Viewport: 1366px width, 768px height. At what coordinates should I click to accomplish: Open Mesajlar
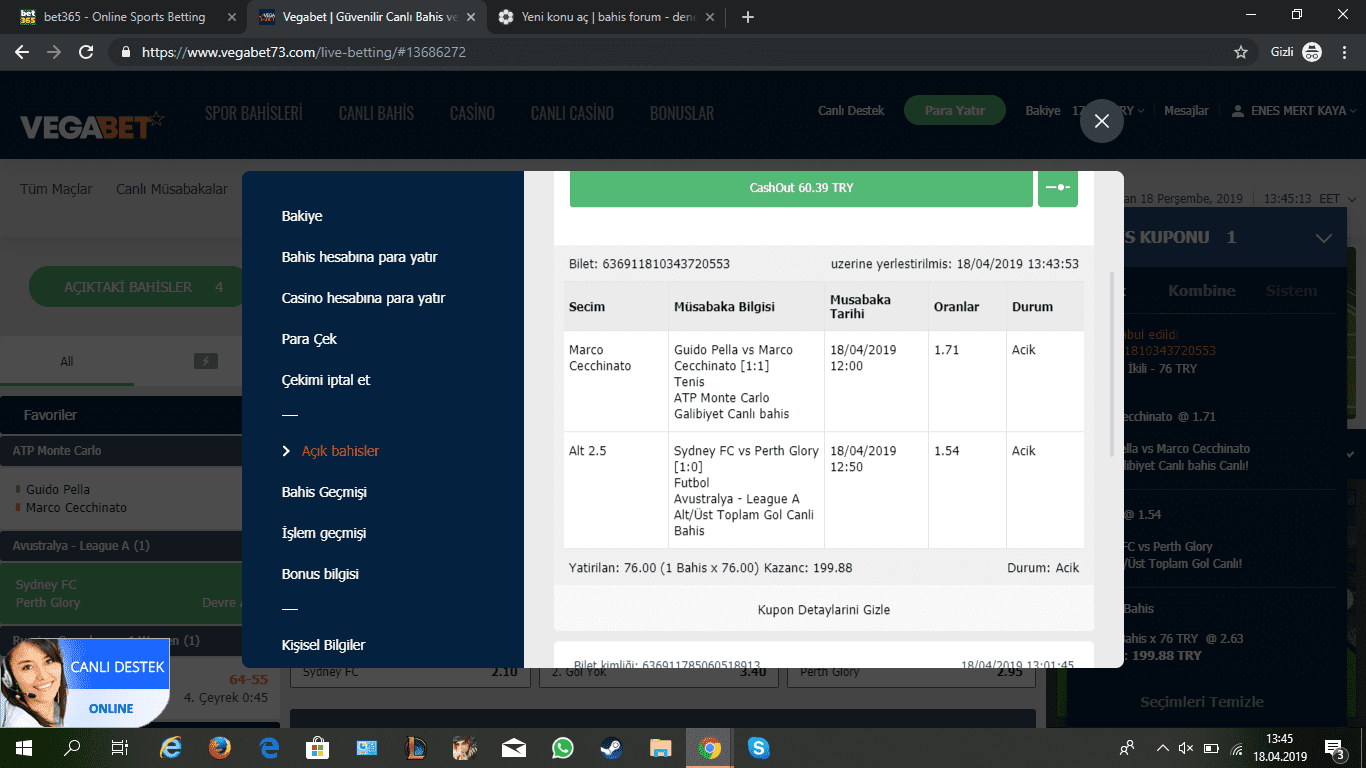(x=1186, y=111)
